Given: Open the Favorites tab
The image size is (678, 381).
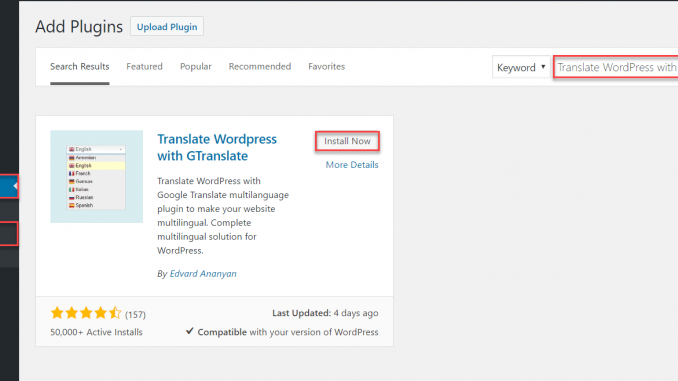Looking at the screenshot, I should point(326,67).
